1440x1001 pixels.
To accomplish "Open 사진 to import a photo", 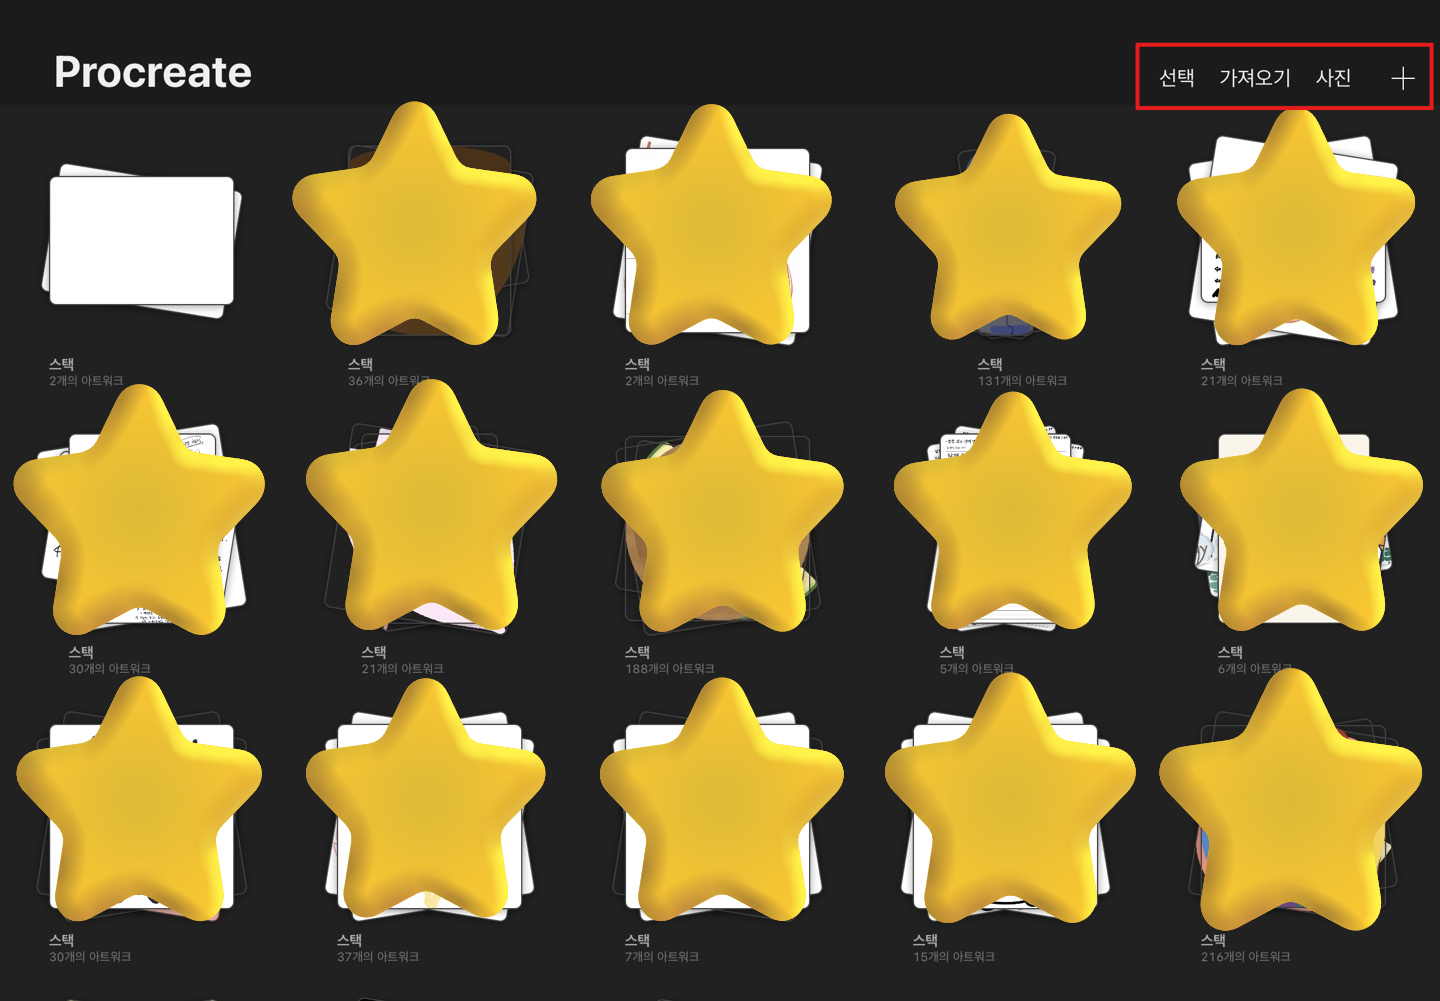I will coord(1333,78).
